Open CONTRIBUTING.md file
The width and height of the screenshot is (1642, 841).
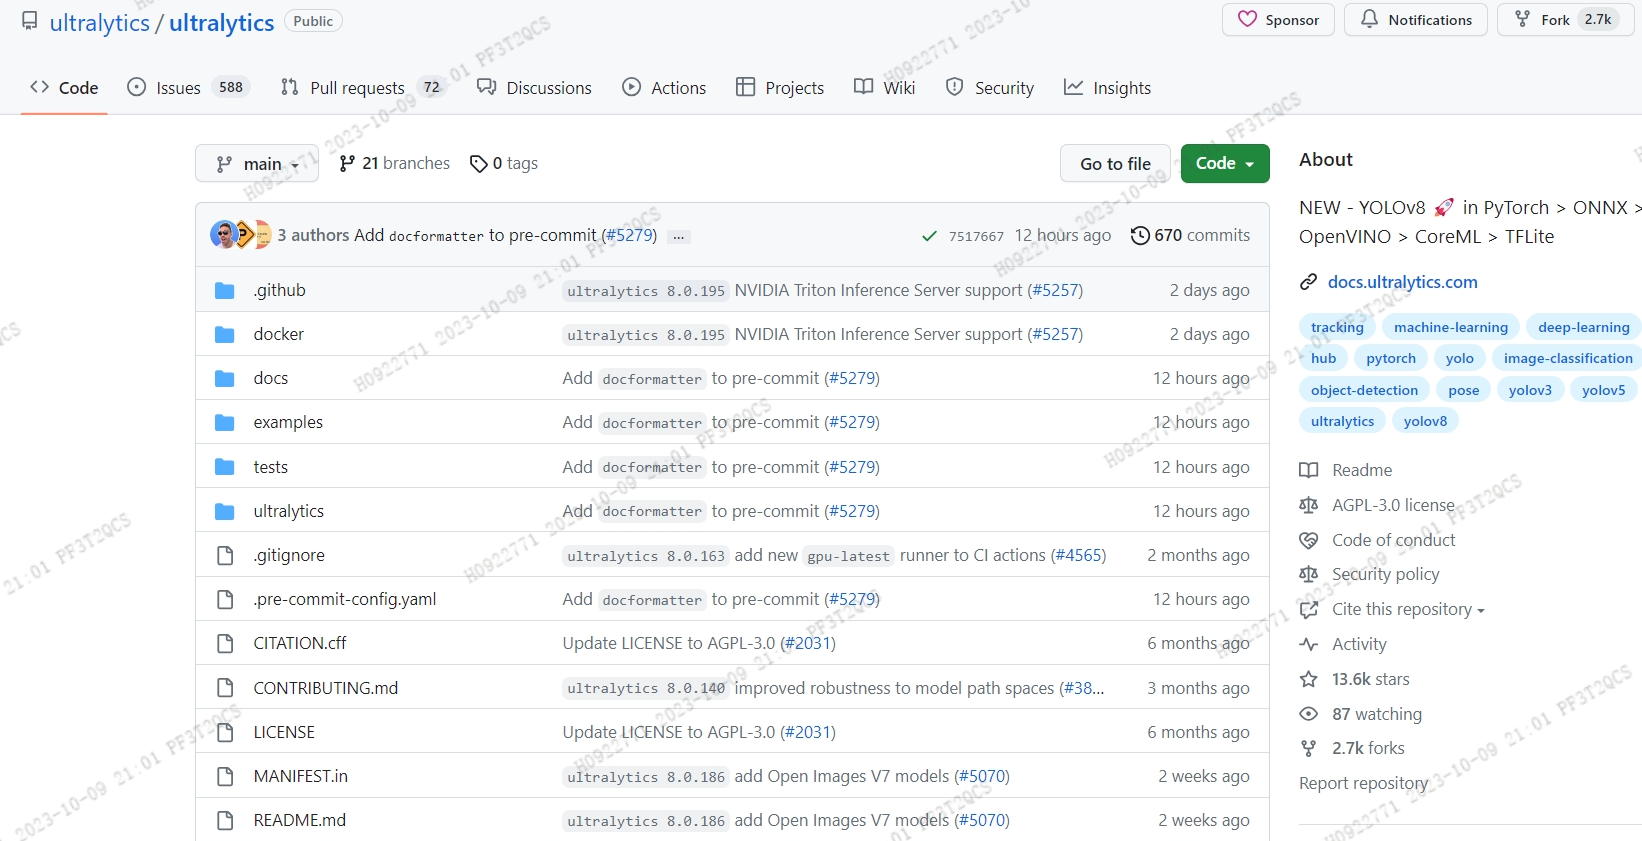point(325,688)
